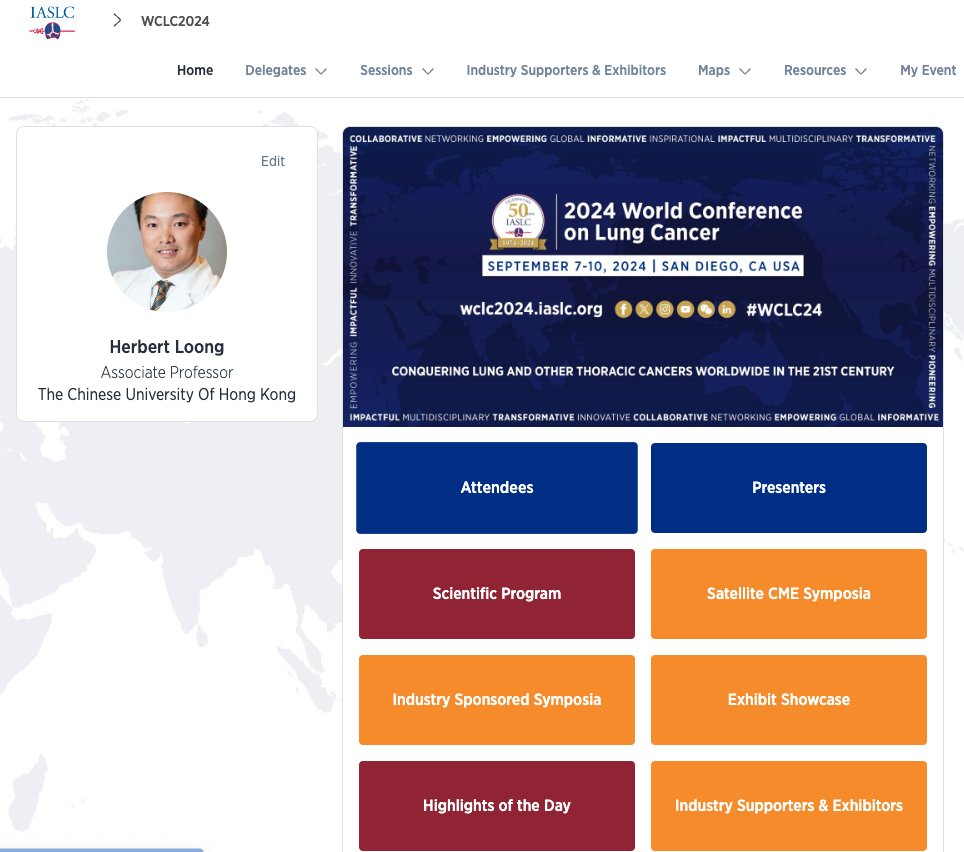Open the Sessions menu
This screenshot has height=852, width=964.
point(386,70)
